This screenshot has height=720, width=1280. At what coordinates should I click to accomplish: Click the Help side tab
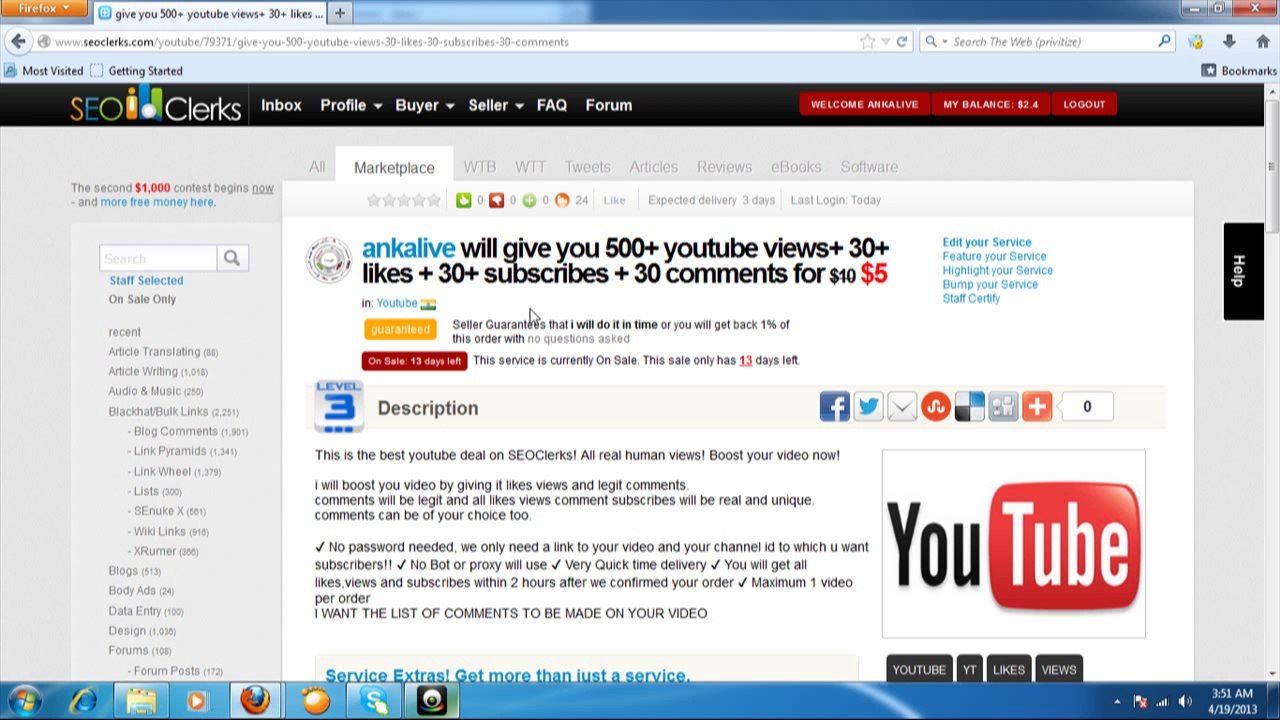tap(1243, 271)
